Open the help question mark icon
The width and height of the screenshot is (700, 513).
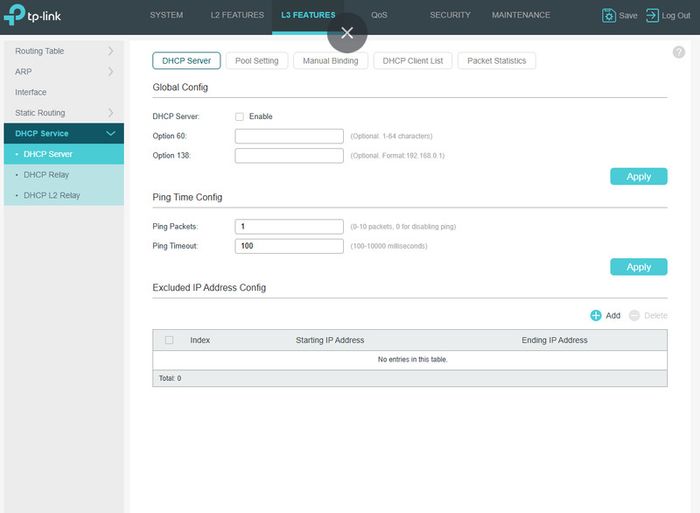click(679, 52)
